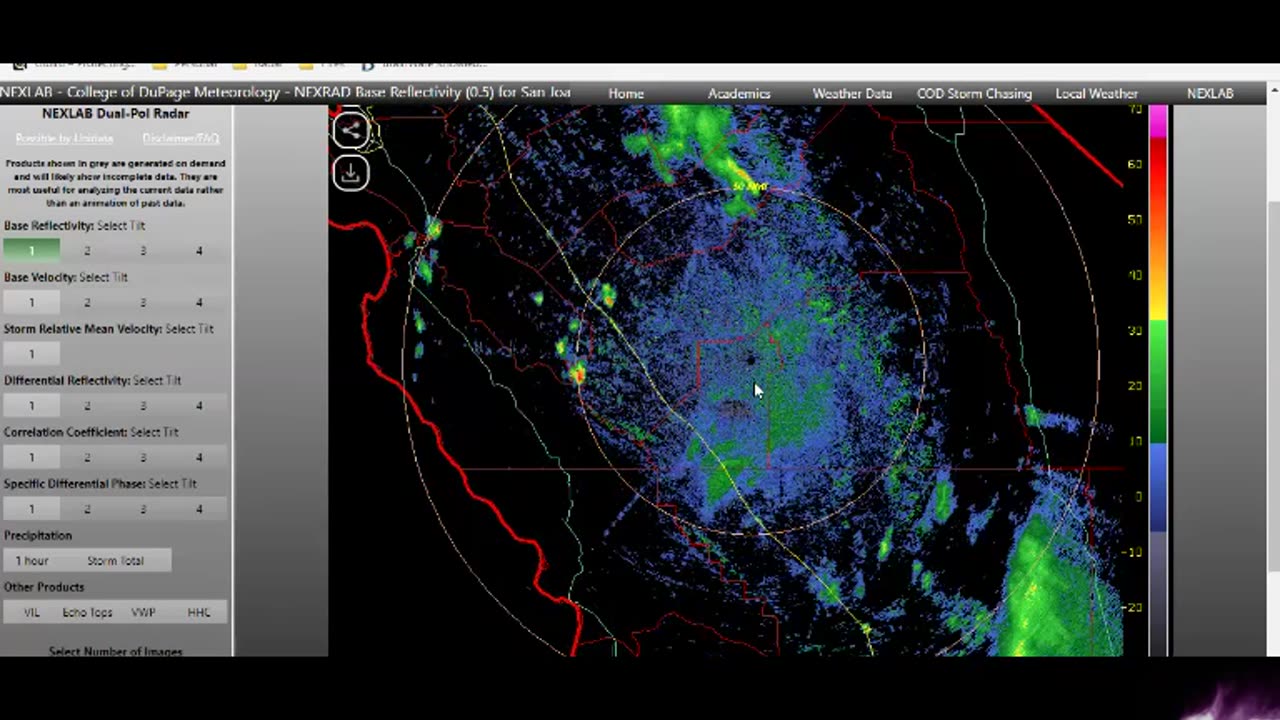This screenshot has width=1280, height=720.
Task: Open the COD Storm Chasing menu
Action: tap(974, 93)
